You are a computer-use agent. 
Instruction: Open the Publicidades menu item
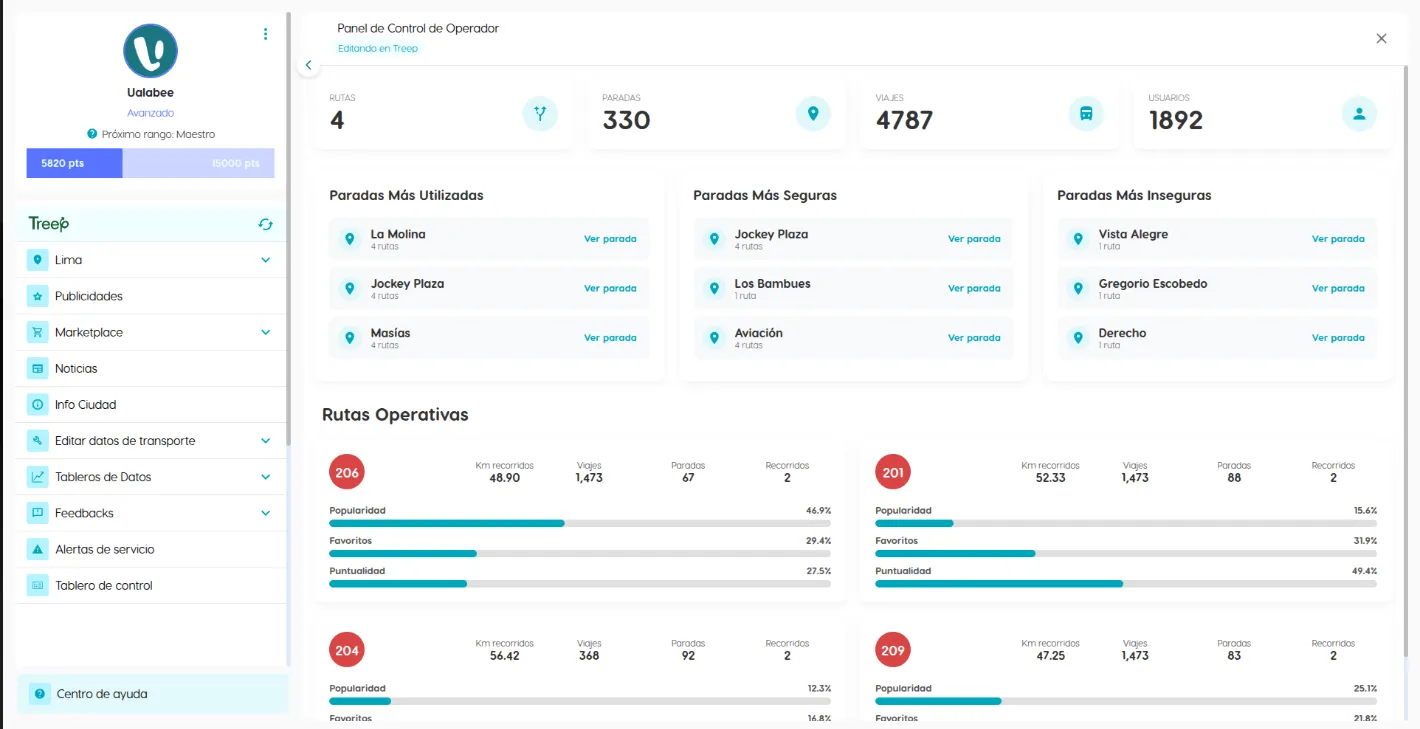click(89, 296)
